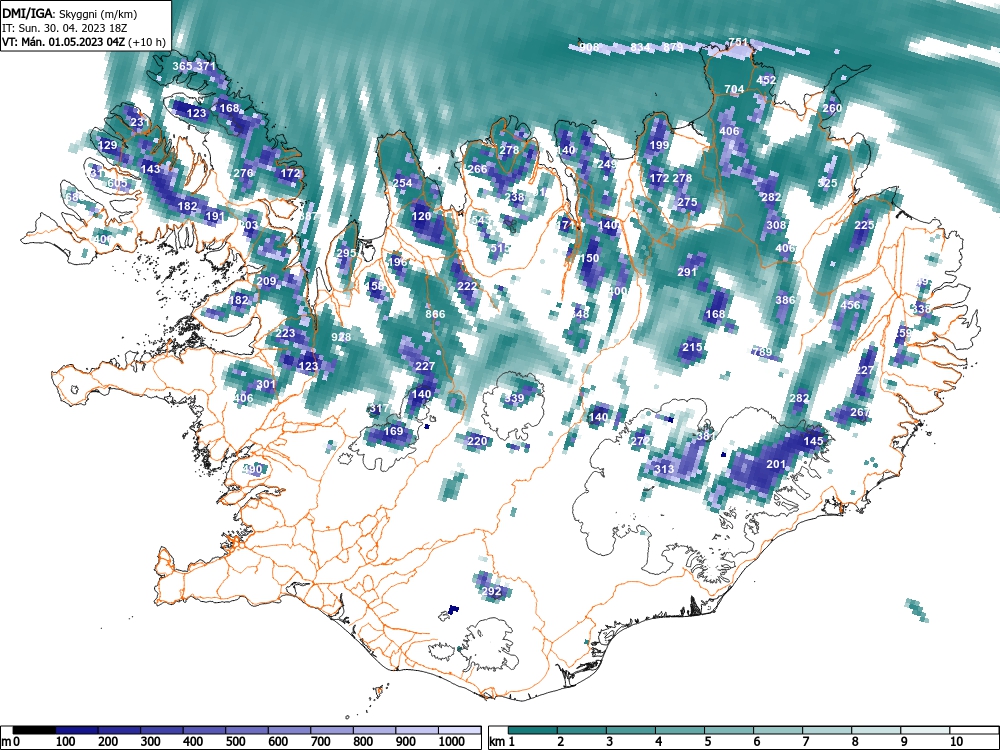Viewport: 1000px width, 750px height.
Task: Click visibility value 145
Action: [813, 441]
